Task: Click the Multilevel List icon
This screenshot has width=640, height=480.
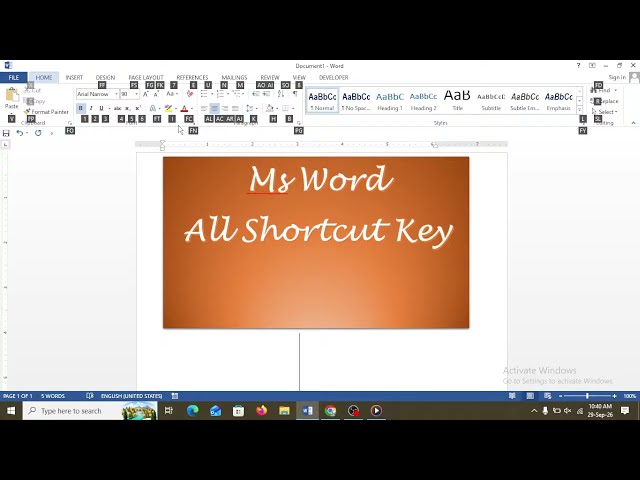Action: [x=236, y=94]
